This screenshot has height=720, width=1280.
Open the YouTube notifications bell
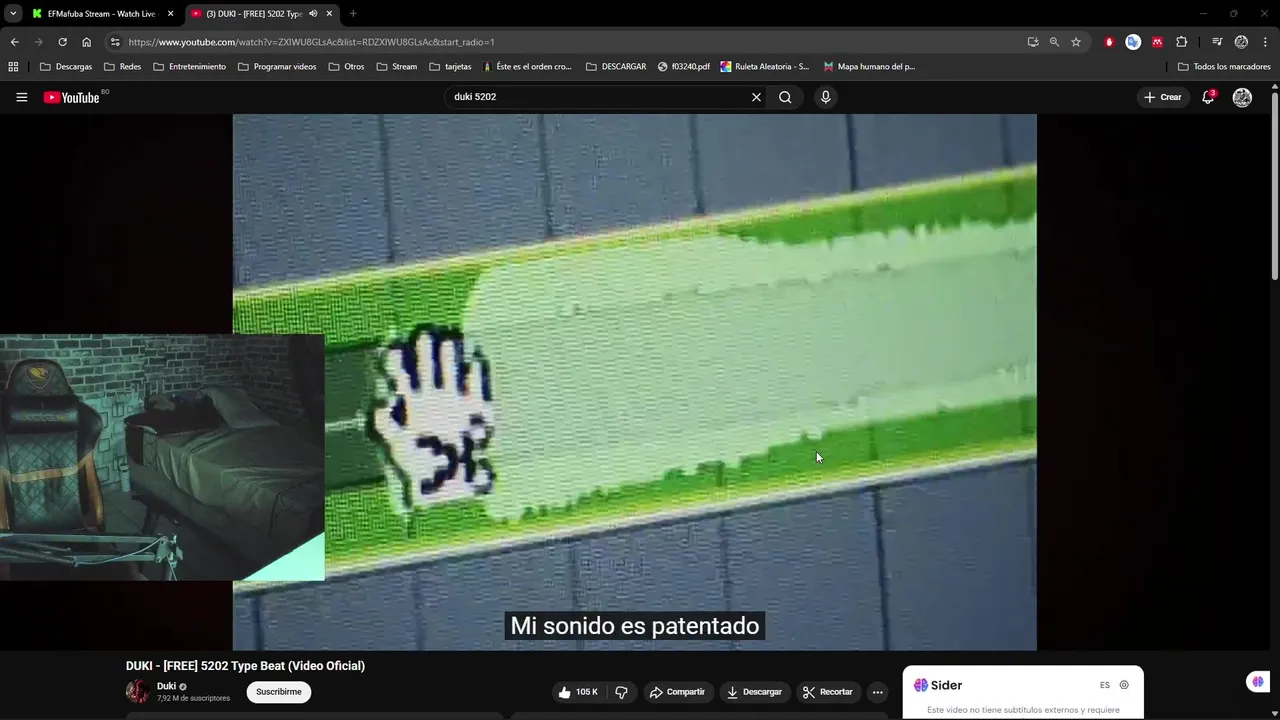click(x=1208, y=97)
